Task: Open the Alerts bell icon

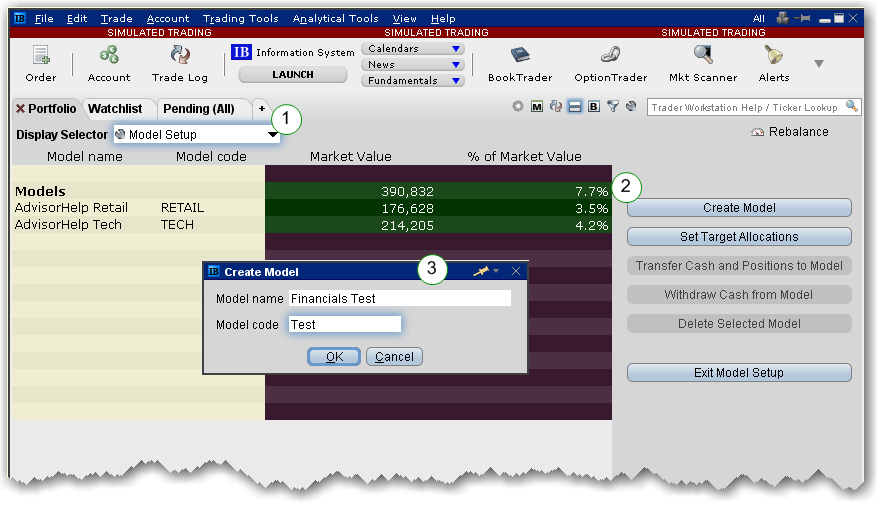Action: [x=773, y=58]
